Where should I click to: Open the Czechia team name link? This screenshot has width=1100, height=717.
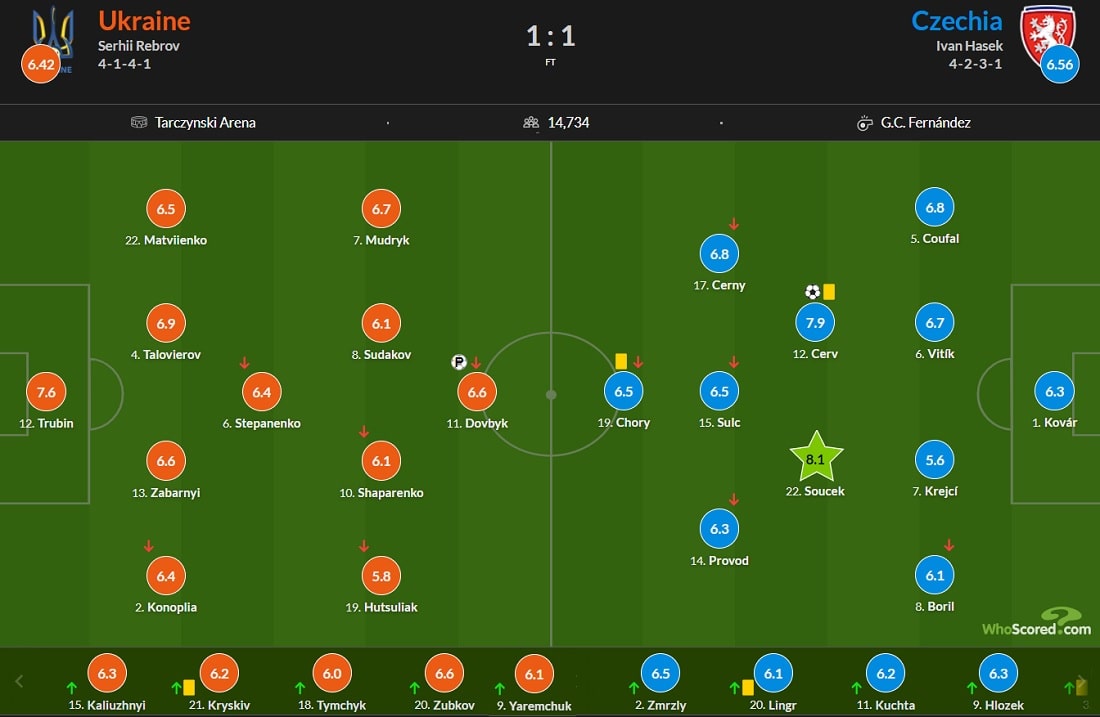pos(956,21)
